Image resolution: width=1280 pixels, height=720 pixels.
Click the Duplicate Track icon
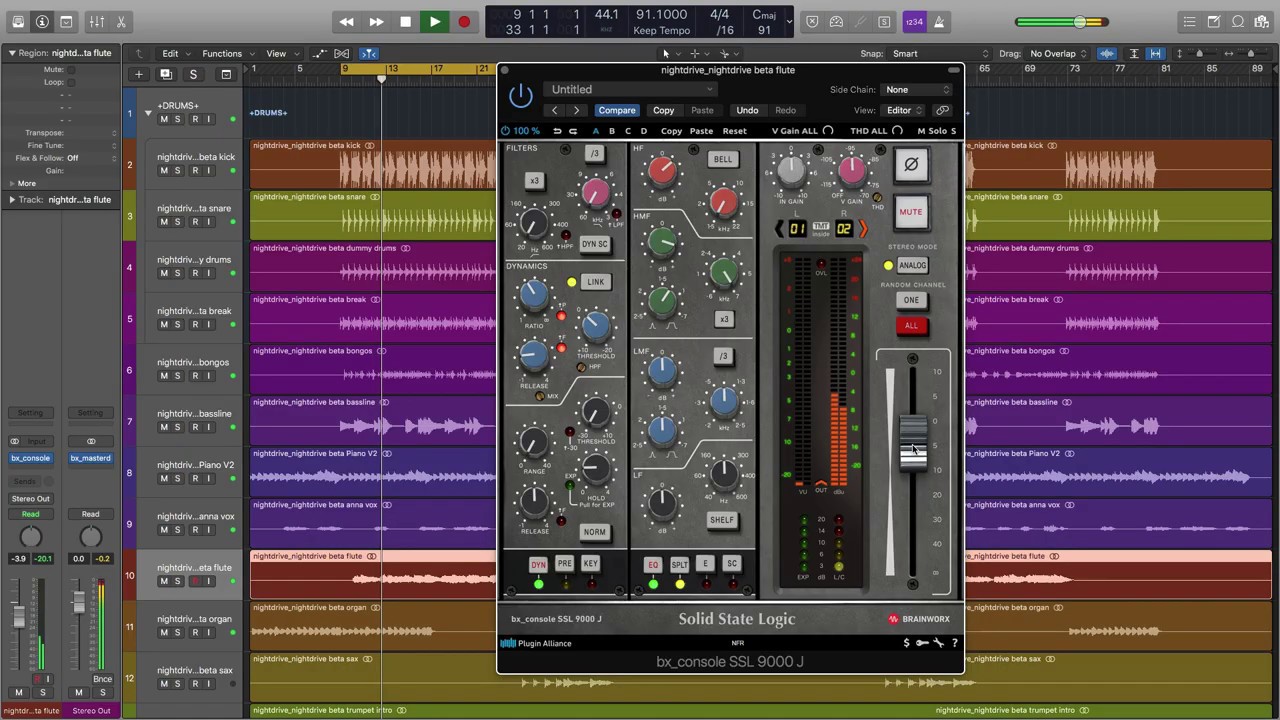(x=166, y=74)
